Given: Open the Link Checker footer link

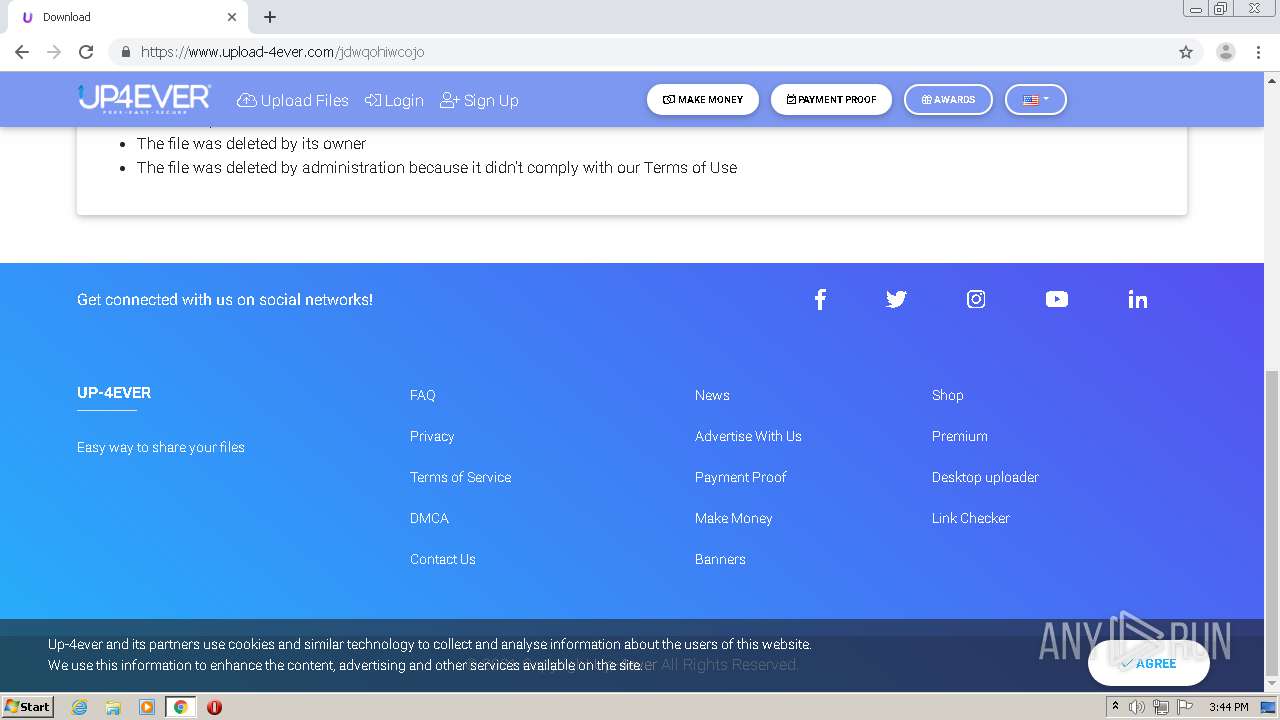Looking at the screenshot, I should point(970,518).
